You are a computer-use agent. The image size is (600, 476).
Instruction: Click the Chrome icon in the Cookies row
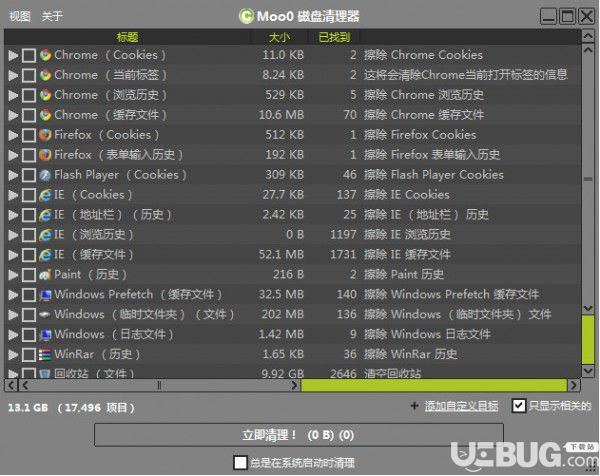coord(45,55)
